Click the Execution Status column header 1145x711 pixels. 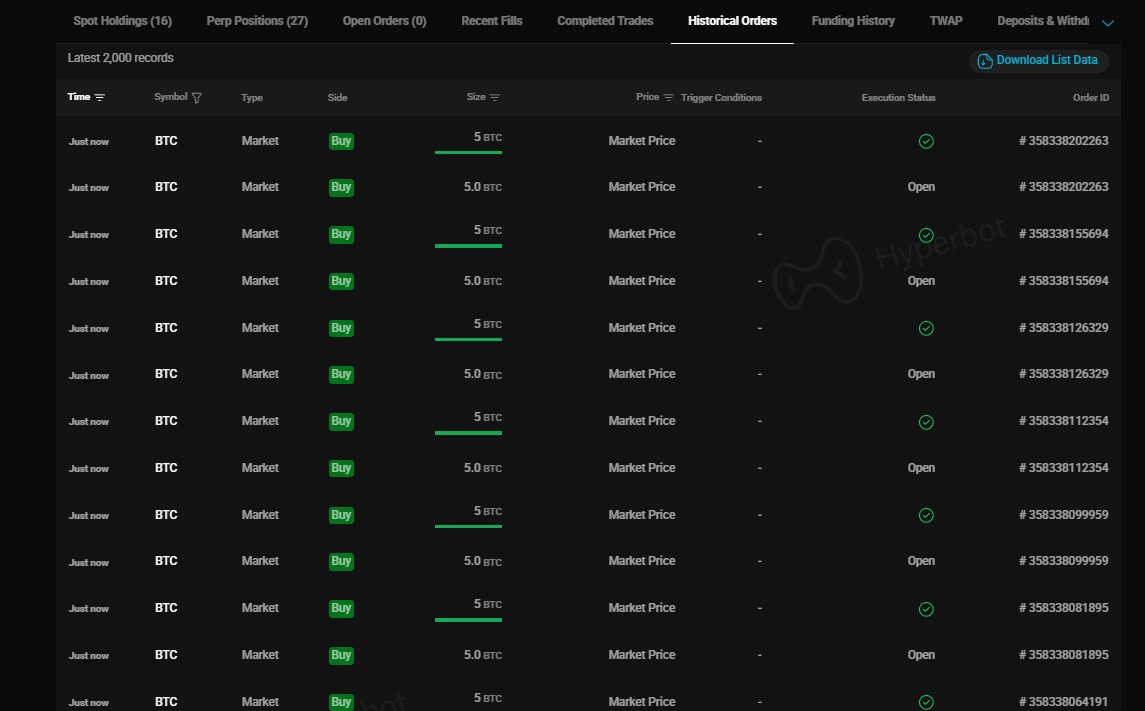tap(898, 98)
